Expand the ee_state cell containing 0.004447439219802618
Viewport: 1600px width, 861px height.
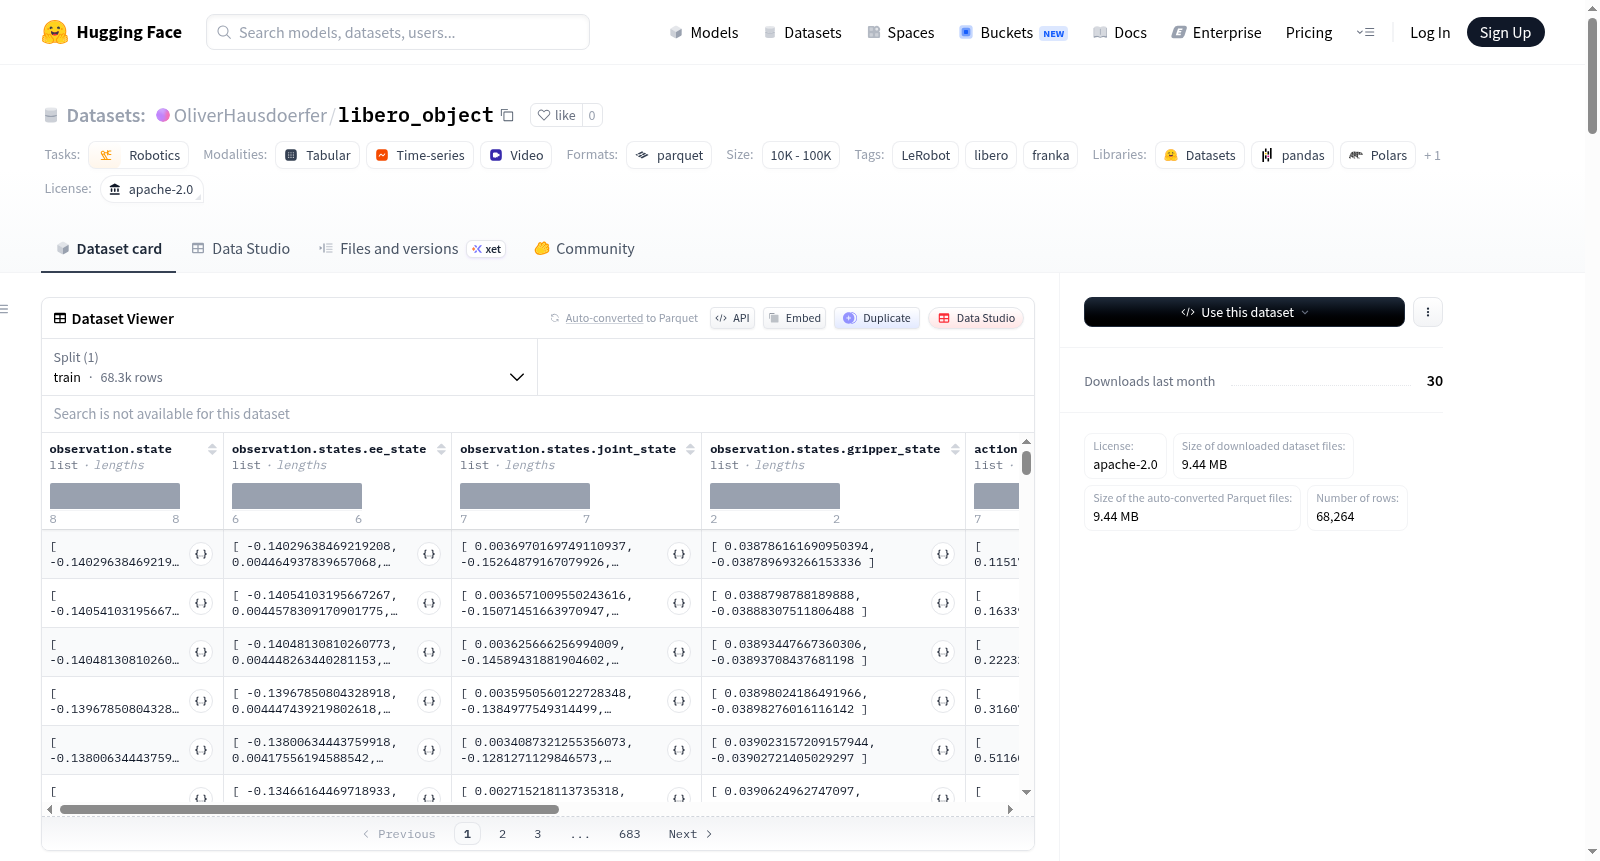click(429, 701)
